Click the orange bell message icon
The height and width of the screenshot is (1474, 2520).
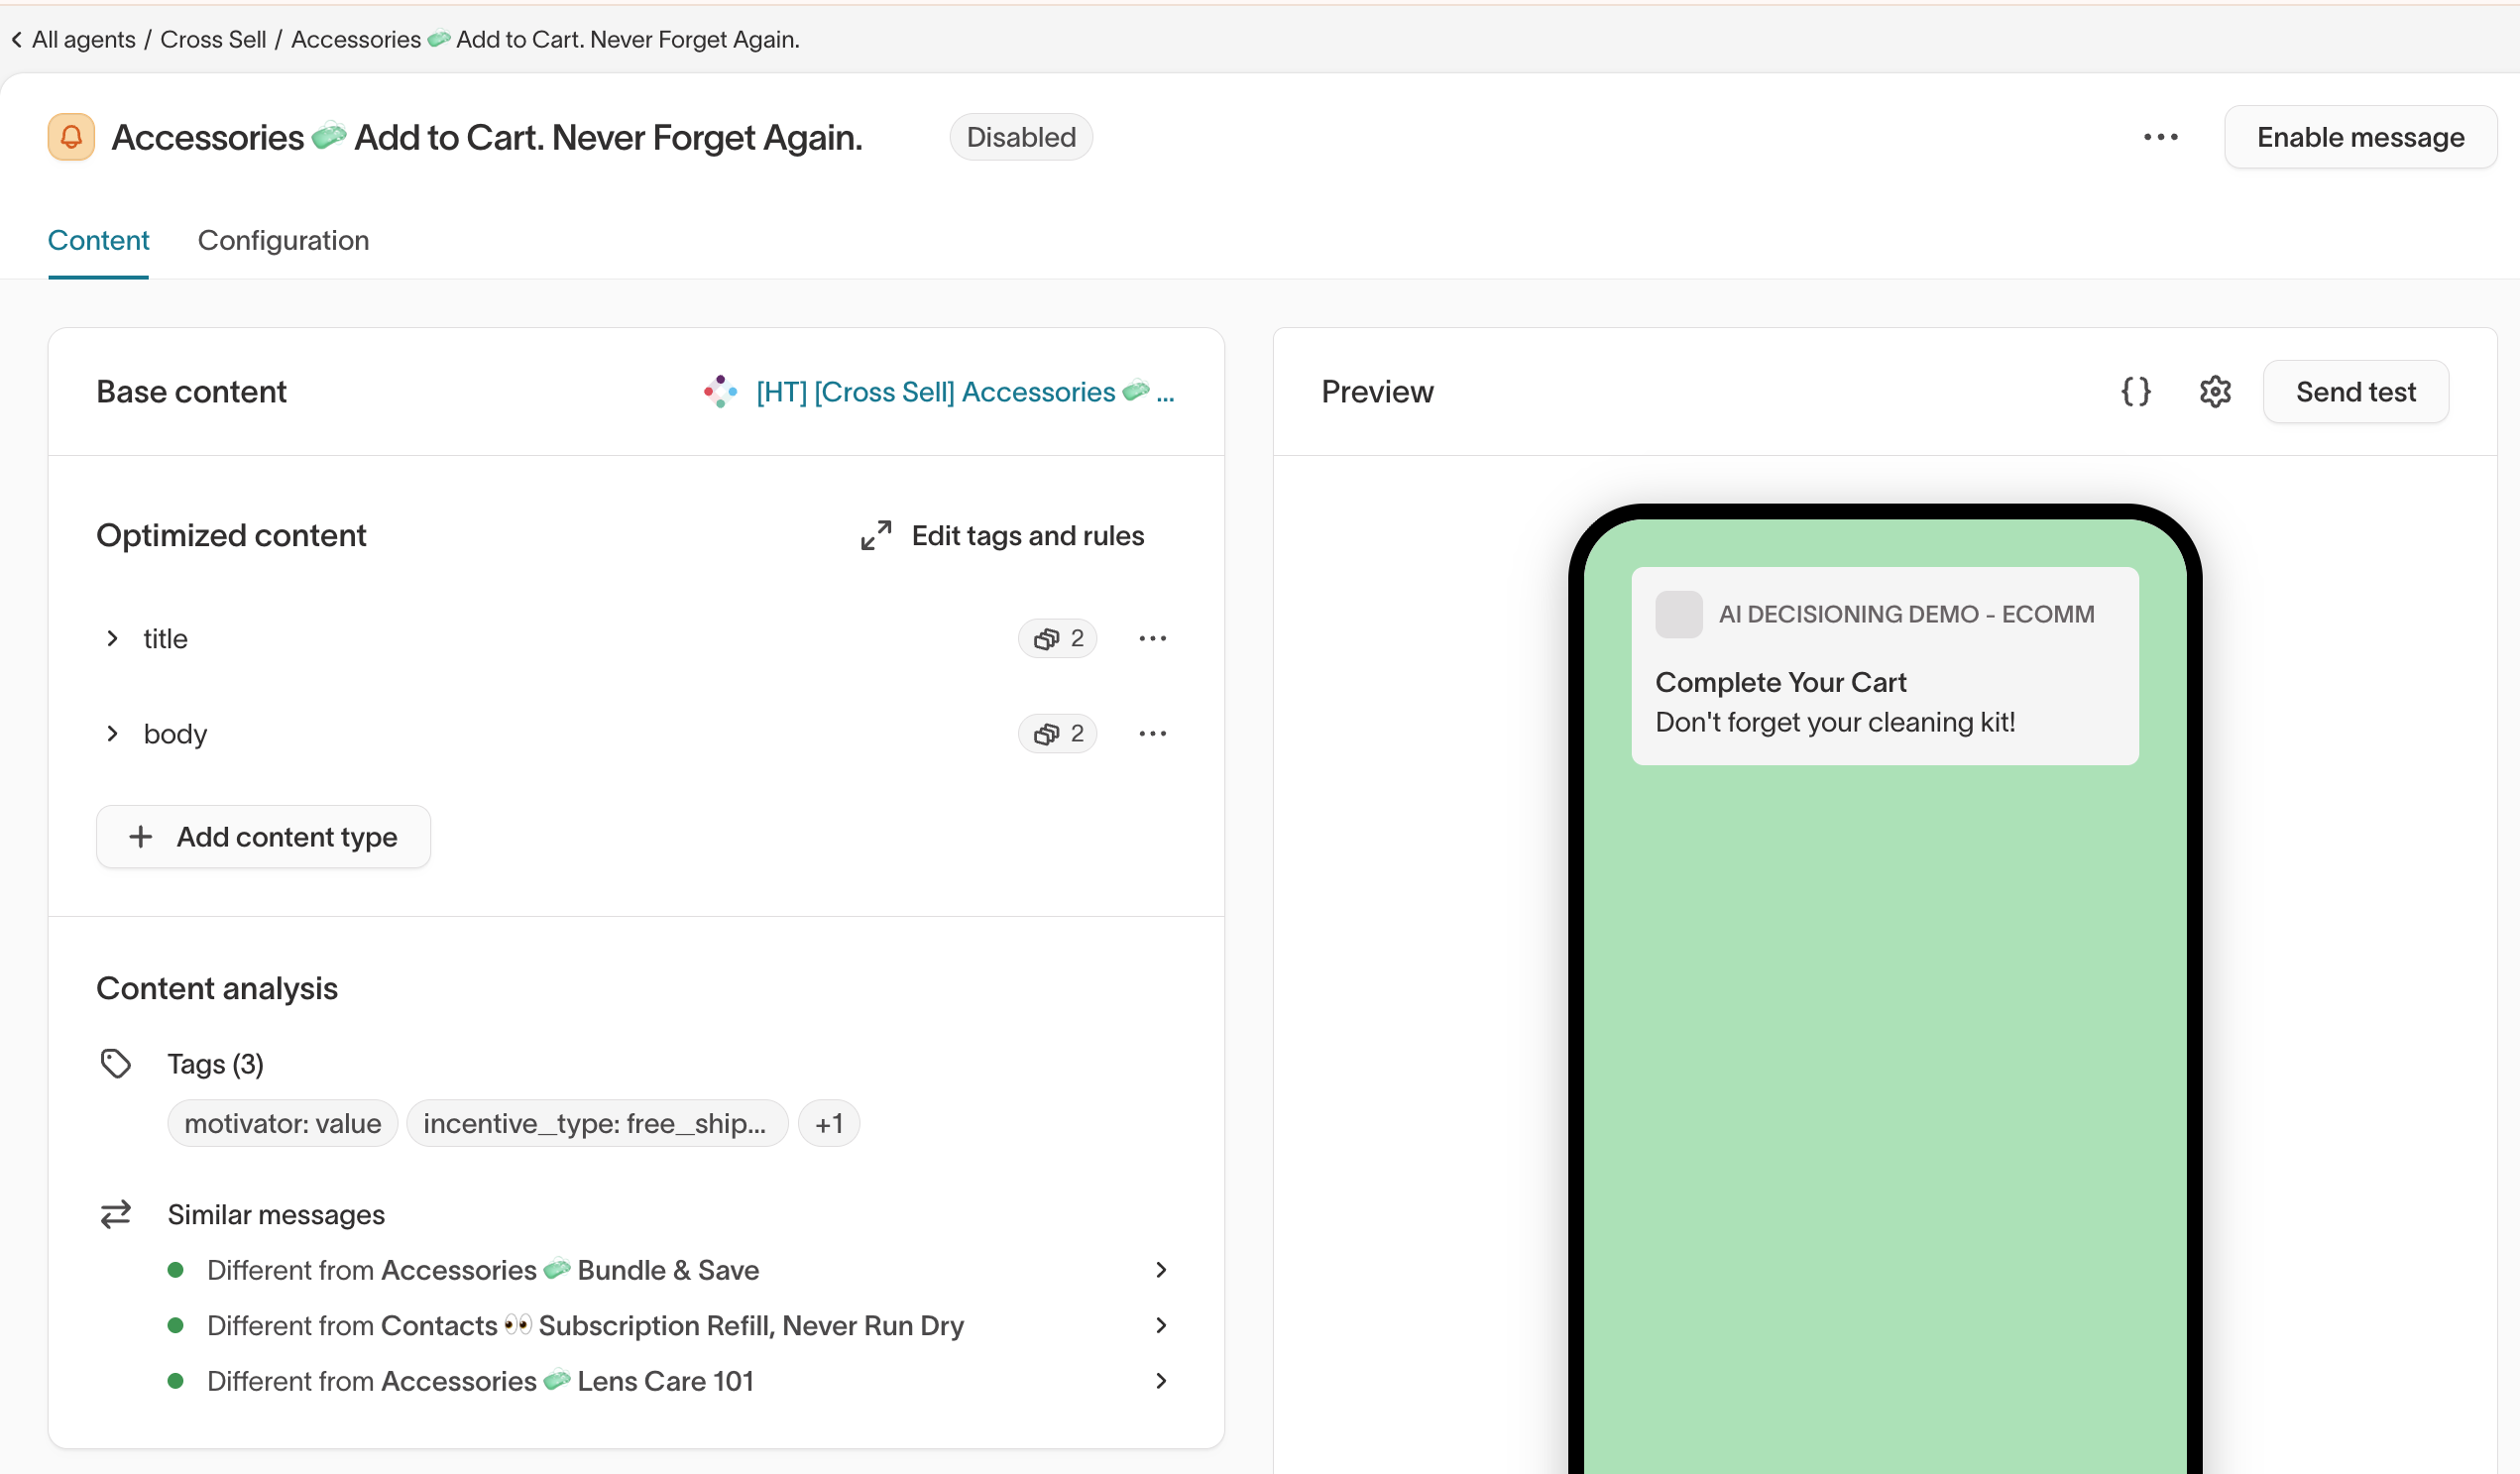click(71, 137)
